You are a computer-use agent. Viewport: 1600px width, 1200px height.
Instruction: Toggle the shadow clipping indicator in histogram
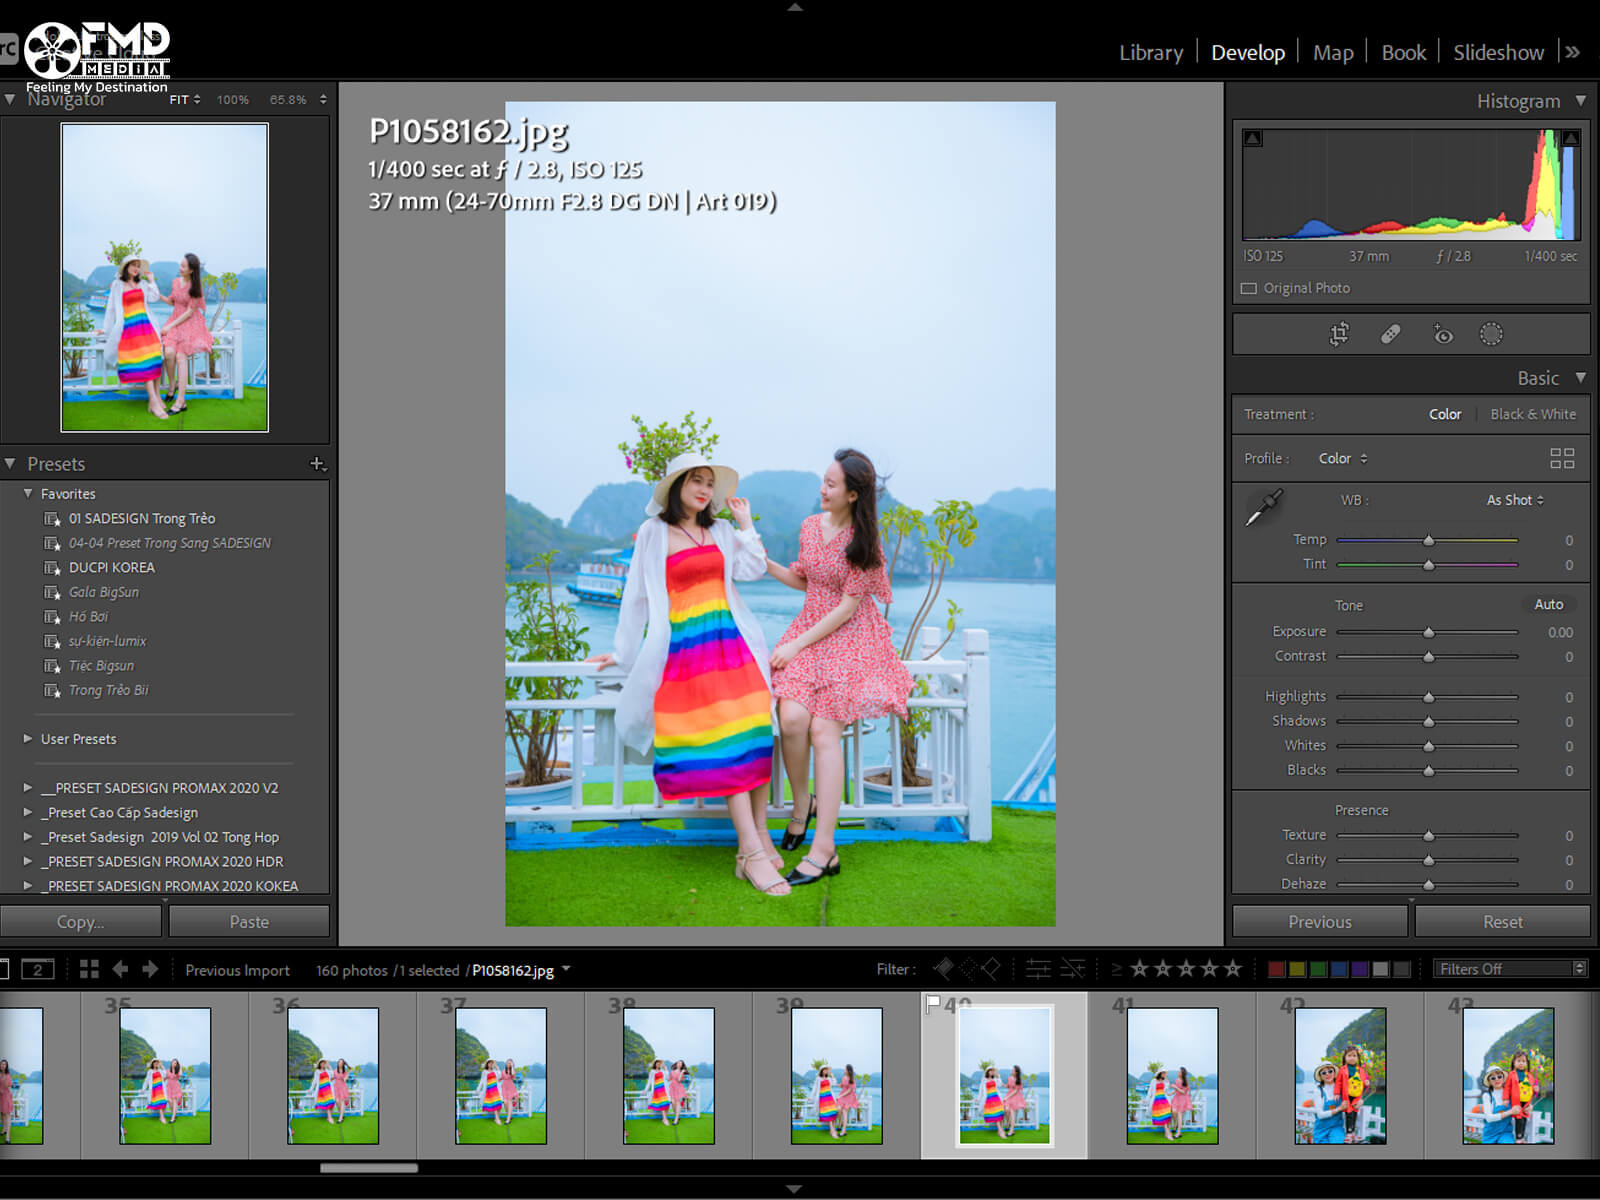(1253, 138)
